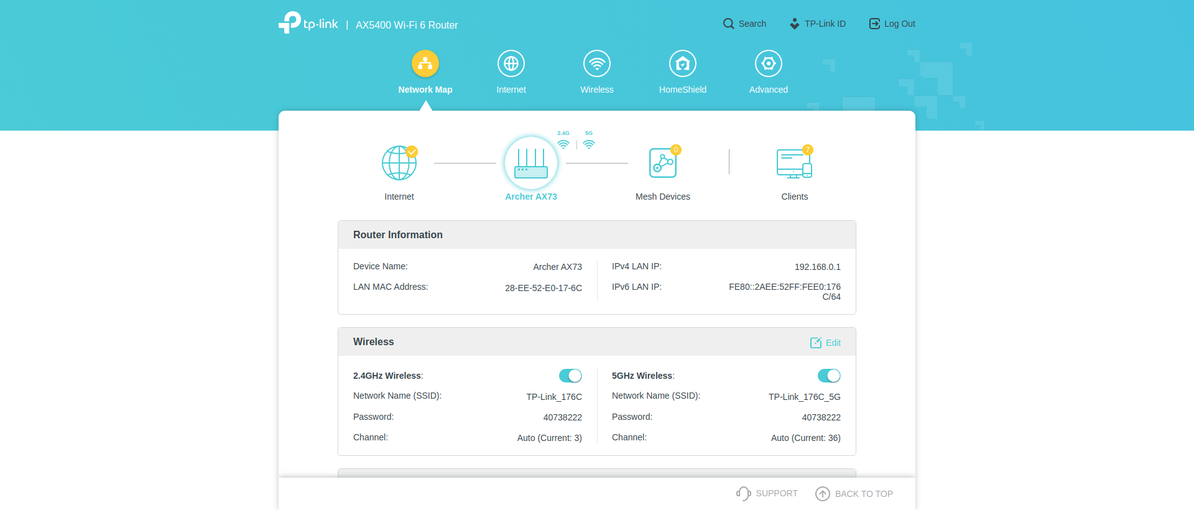Click the BACK TO TOP link text

point(864,493)
